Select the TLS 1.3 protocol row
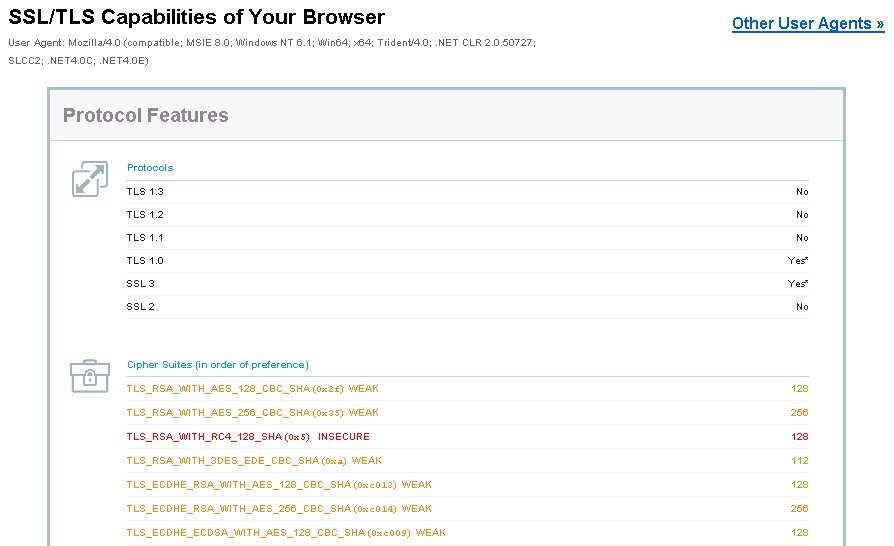 (x=145, y=192)
